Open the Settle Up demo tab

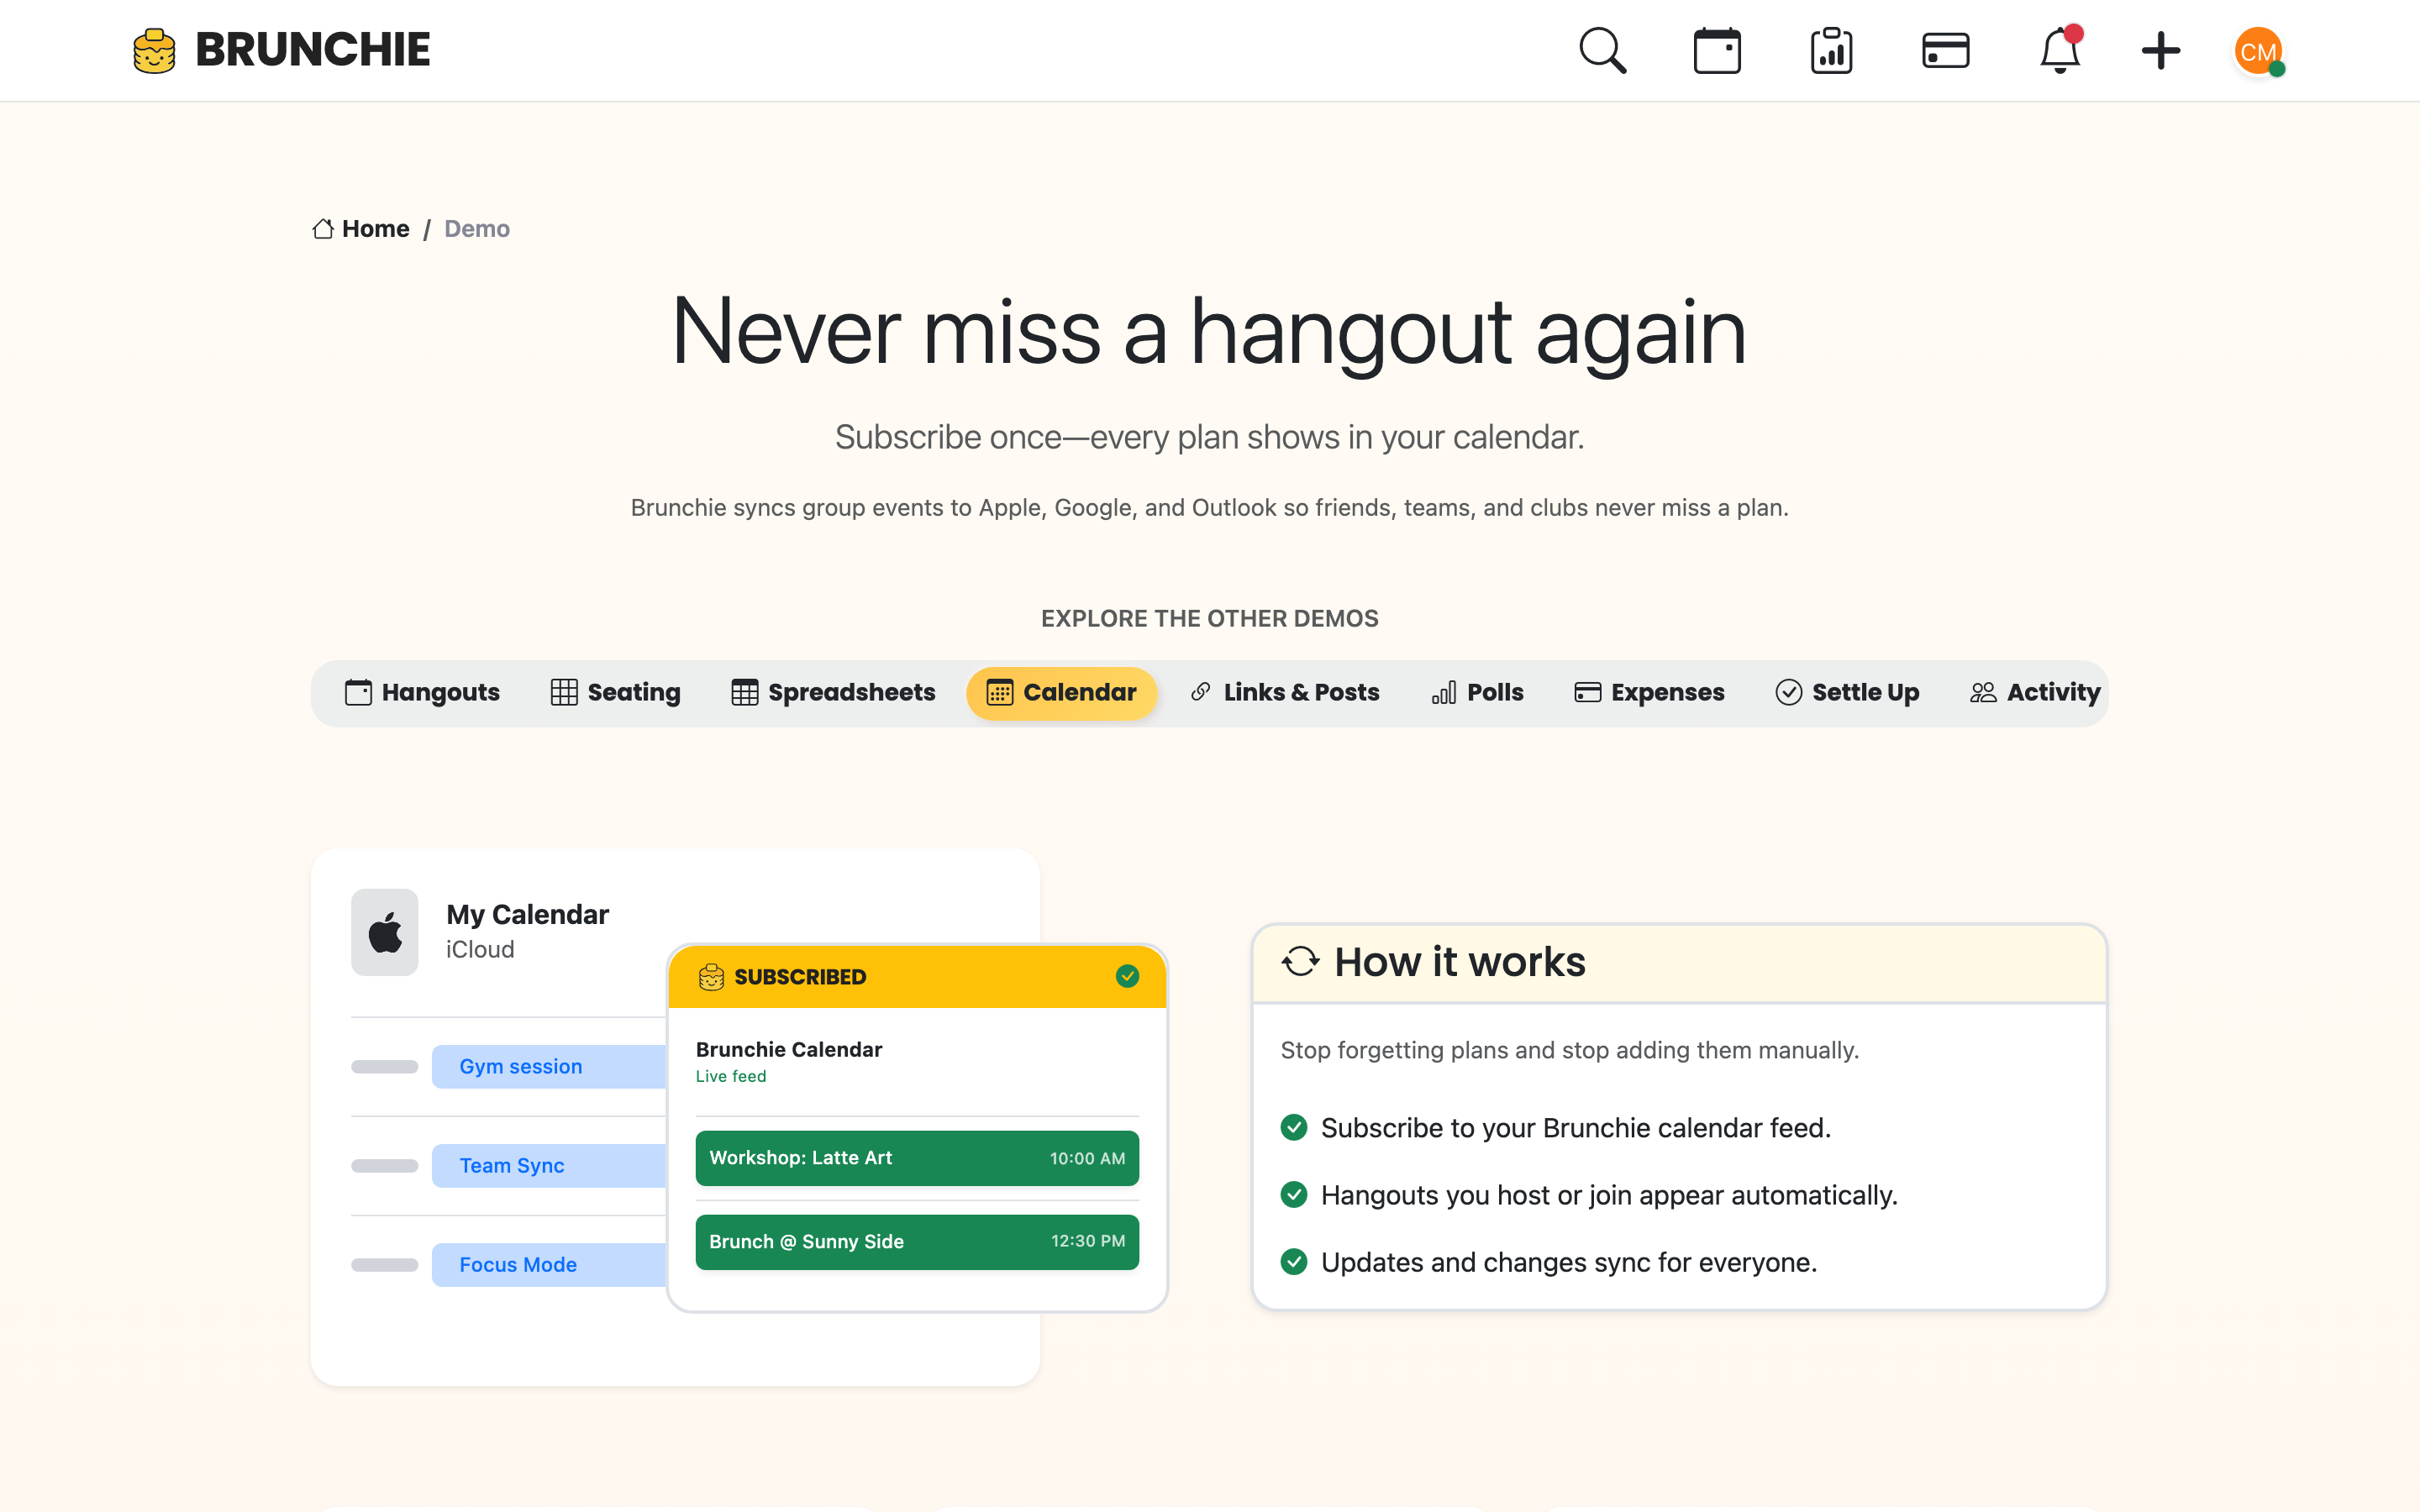coord(1847,692)
